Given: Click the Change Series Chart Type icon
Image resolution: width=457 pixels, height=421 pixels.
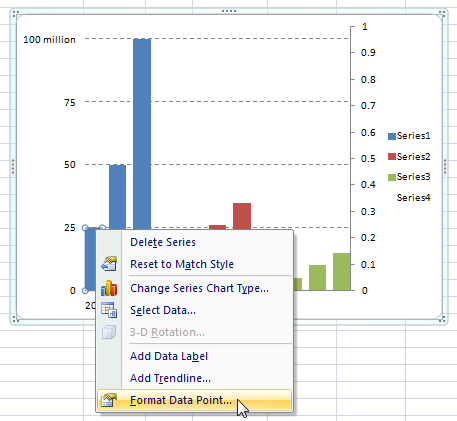Looking at the screenshot, I should 109,288.
